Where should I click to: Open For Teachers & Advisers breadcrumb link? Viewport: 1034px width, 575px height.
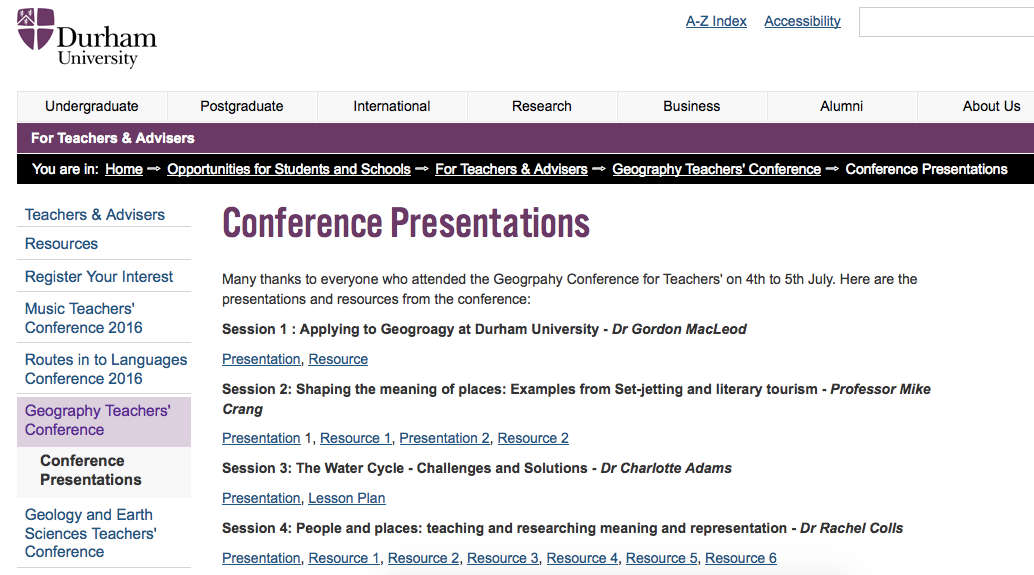511,169
